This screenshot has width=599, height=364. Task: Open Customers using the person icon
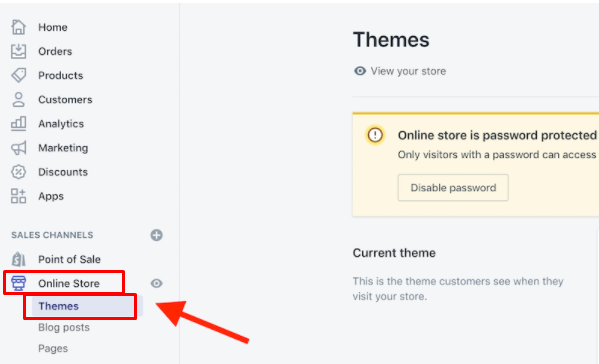[x=18, y=99]
